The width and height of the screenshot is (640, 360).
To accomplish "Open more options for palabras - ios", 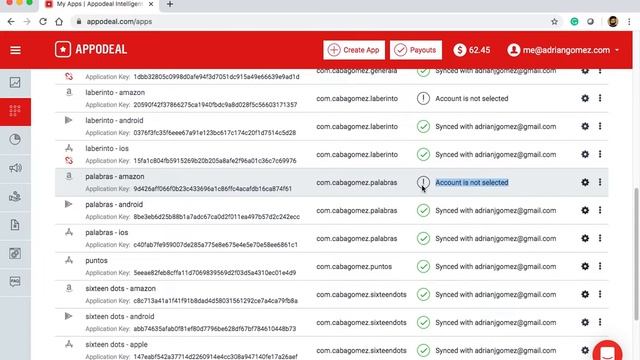I will [600, 238].
